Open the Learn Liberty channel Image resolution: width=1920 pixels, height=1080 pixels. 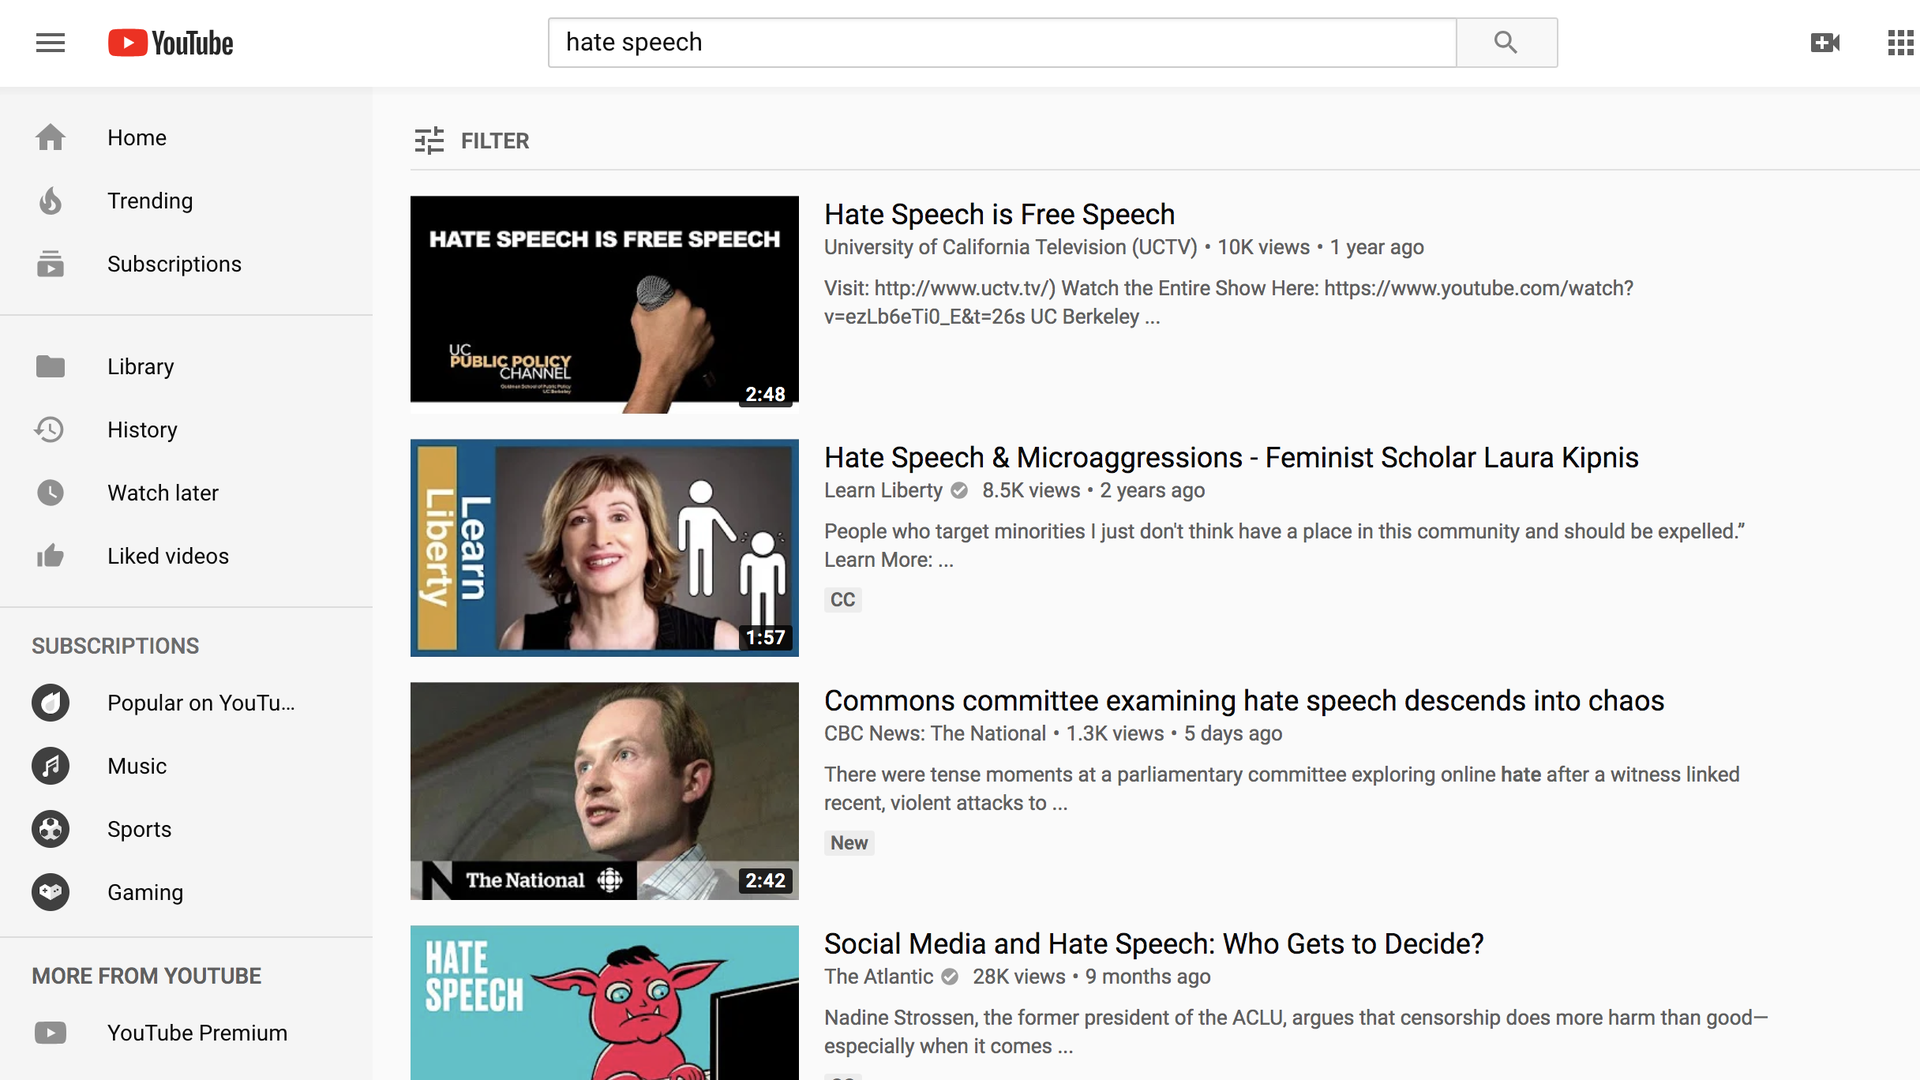click(x=883, y=490)
